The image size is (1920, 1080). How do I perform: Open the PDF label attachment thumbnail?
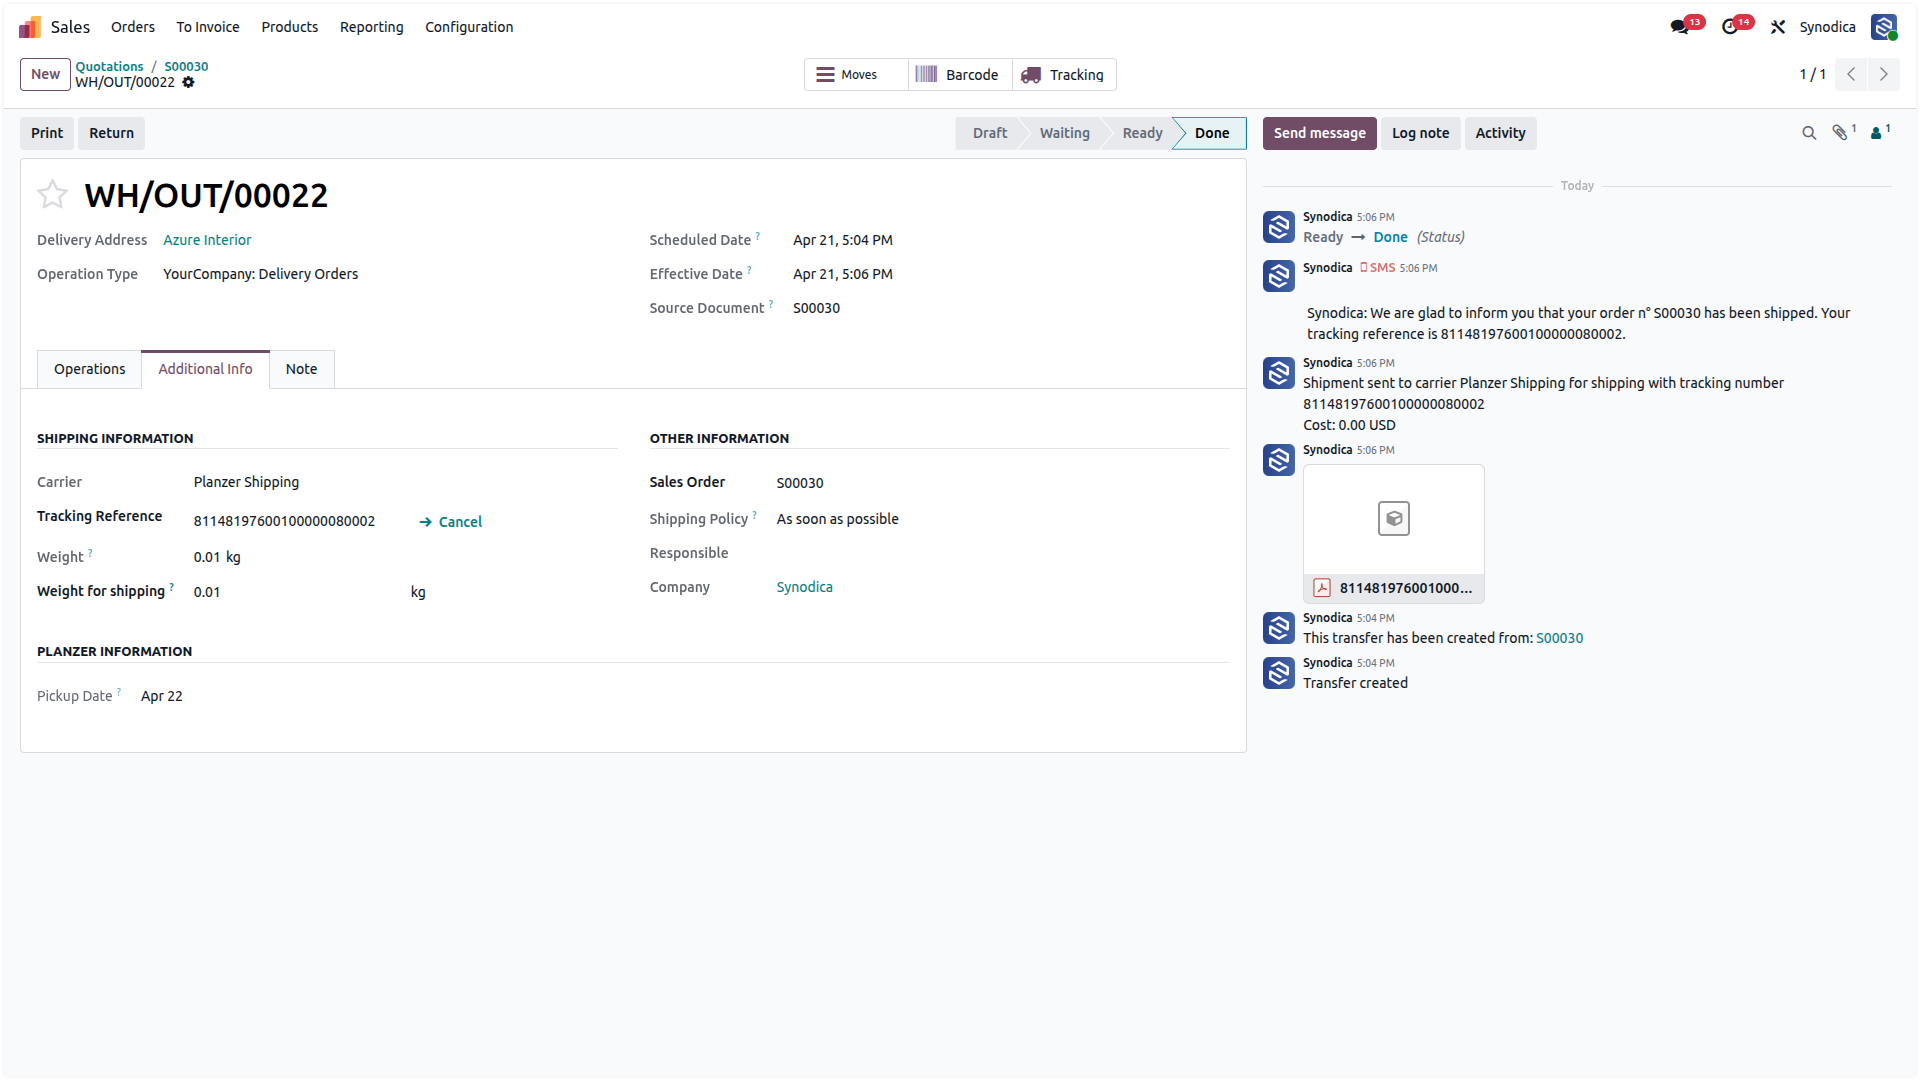tap(1393, 533)
